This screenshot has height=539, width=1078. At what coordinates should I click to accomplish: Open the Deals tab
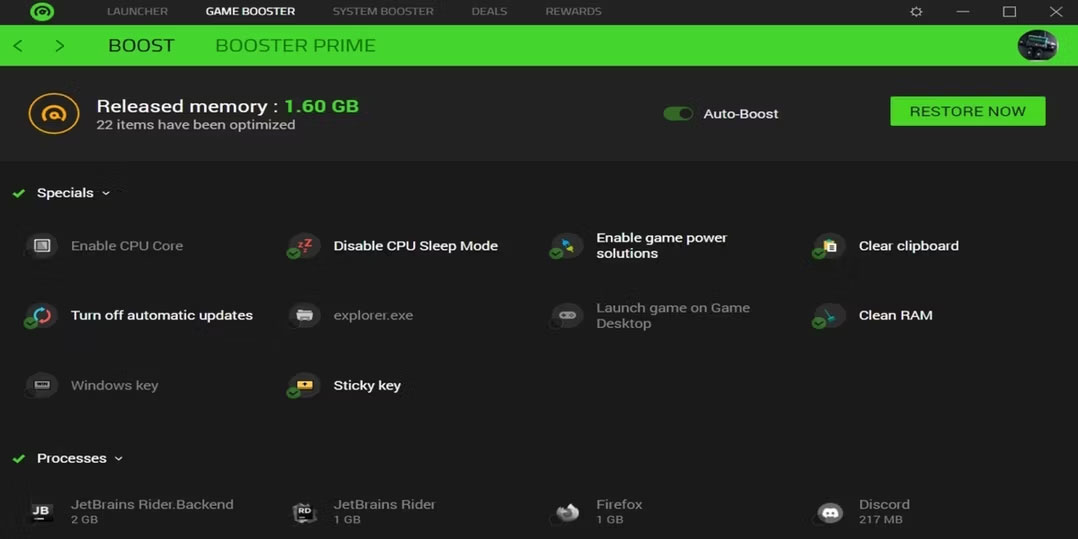(489, 12)
